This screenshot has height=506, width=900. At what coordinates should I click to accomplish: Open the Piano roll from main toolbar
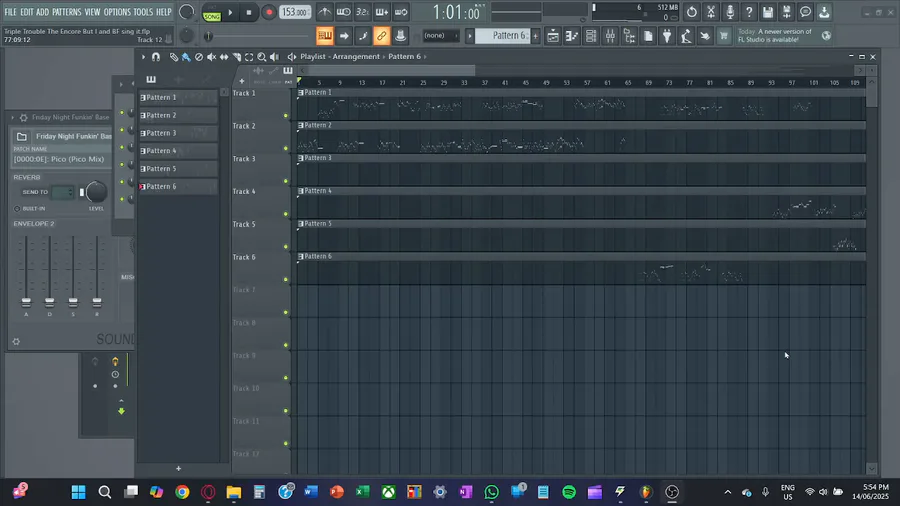tap(572, 36)
